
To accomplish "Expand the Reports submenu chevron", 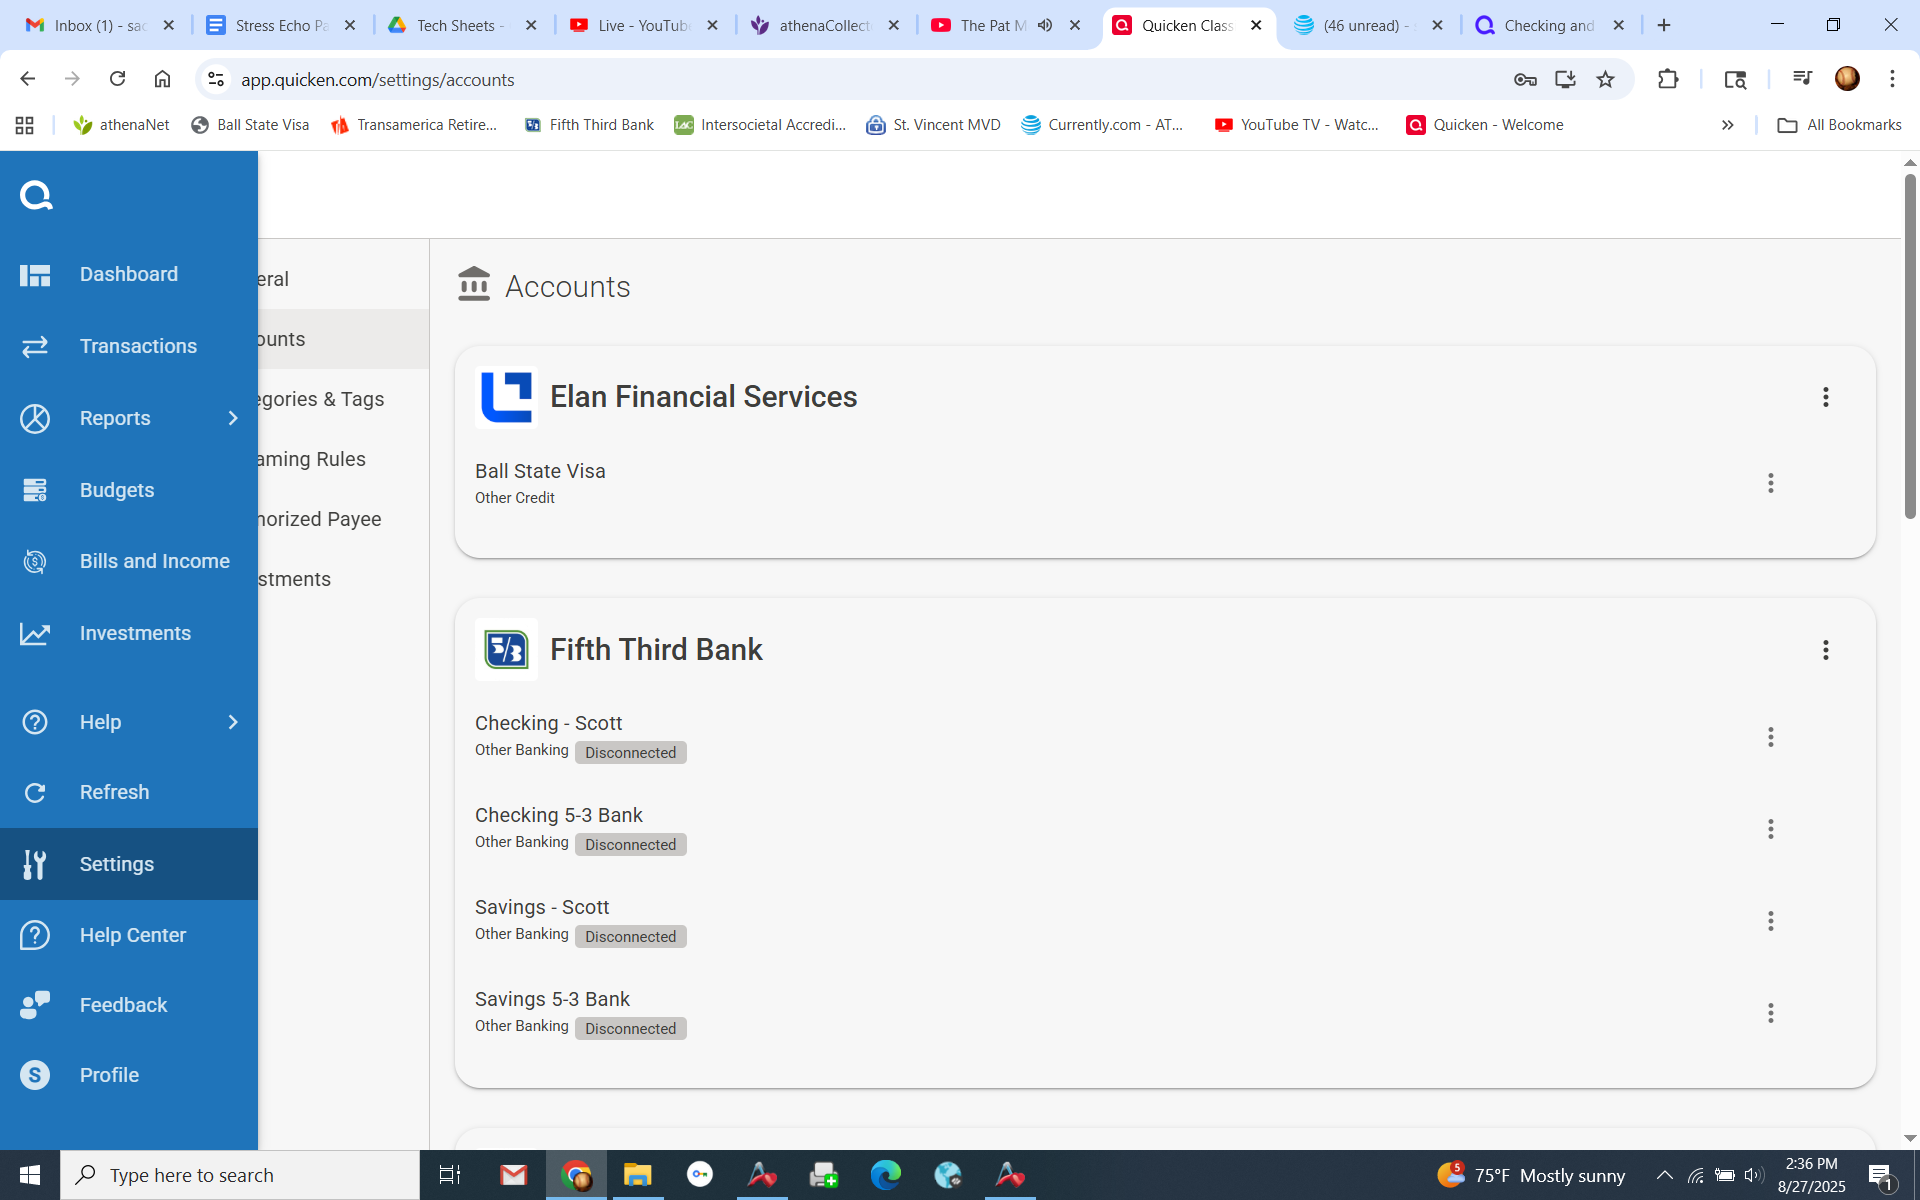I will tap(233, 418).
